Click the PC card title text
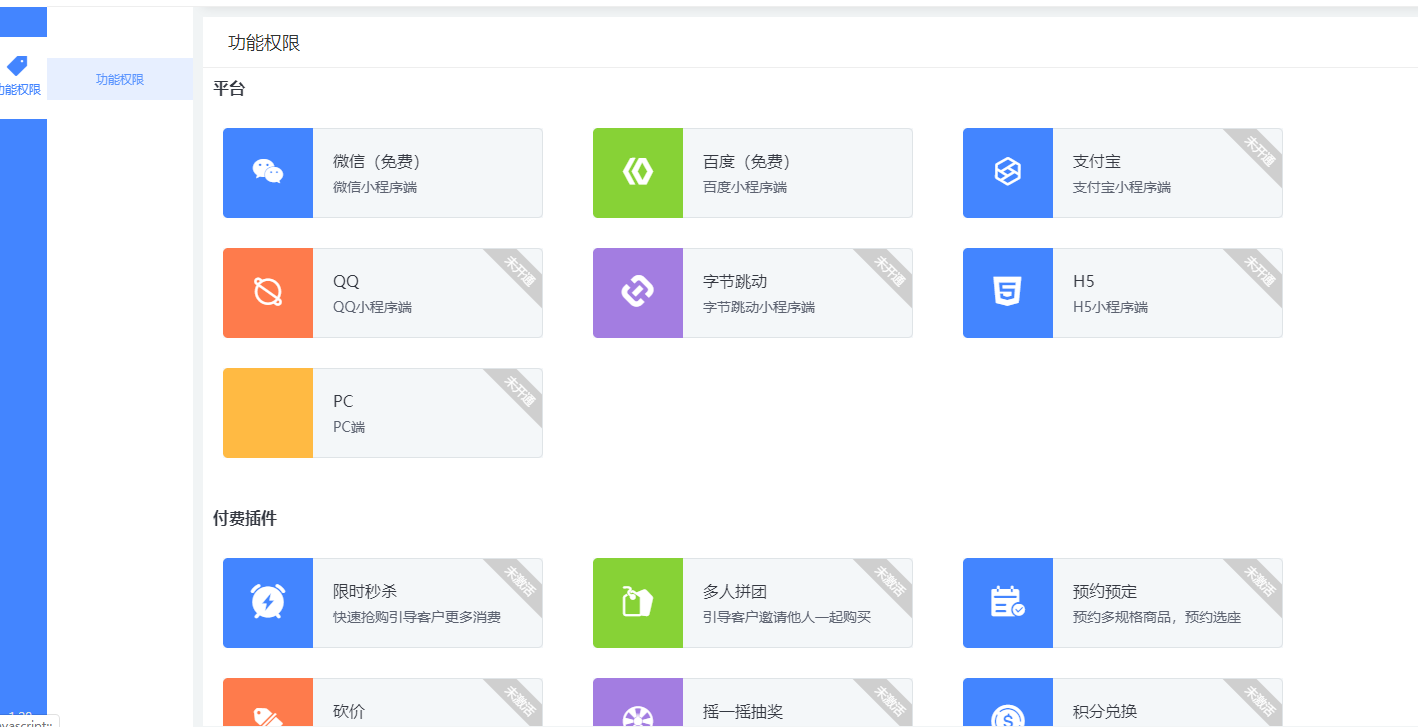Image resolution: width=1418 pixels, height=727 pixels. click(x=343, y=401)
